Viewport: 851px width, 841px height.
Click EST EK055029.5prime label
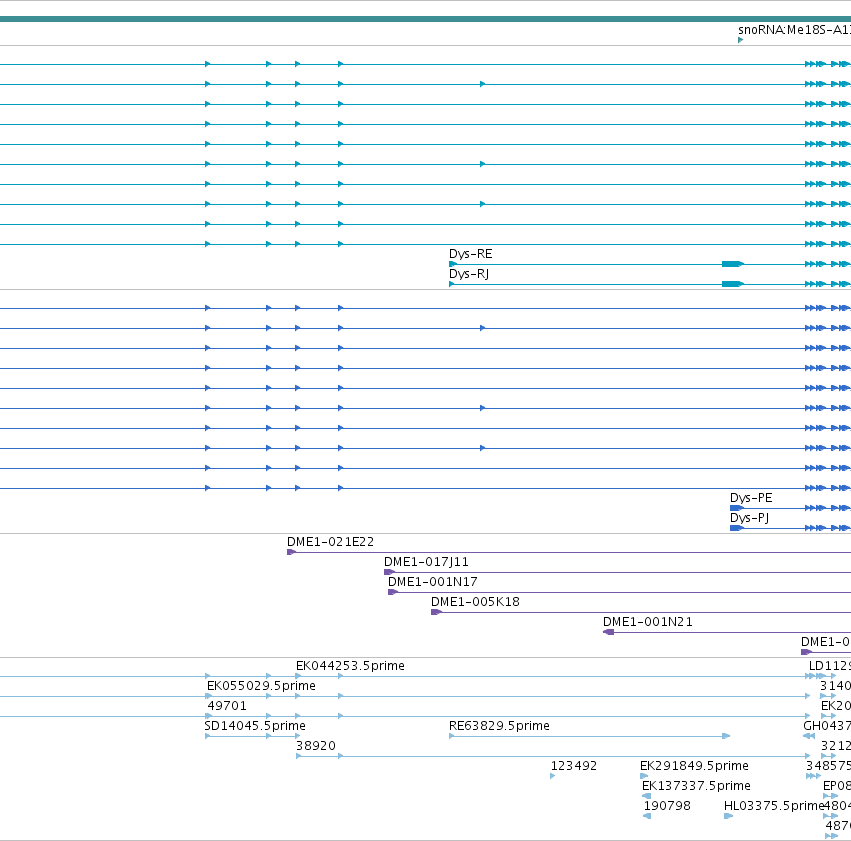click(x=261, y=686)
